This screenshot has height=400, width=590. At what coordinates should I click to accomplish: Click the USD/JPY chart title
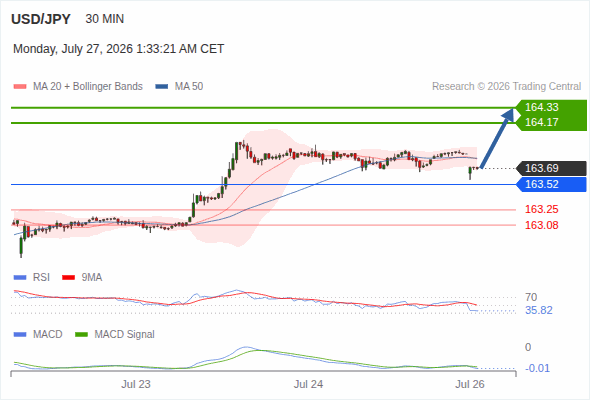[x=41, y=19]
